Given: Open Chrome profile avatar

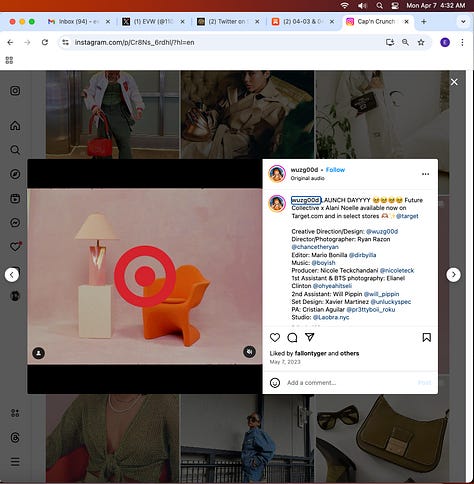Looking at the screenshot, I should pos(445,42).
